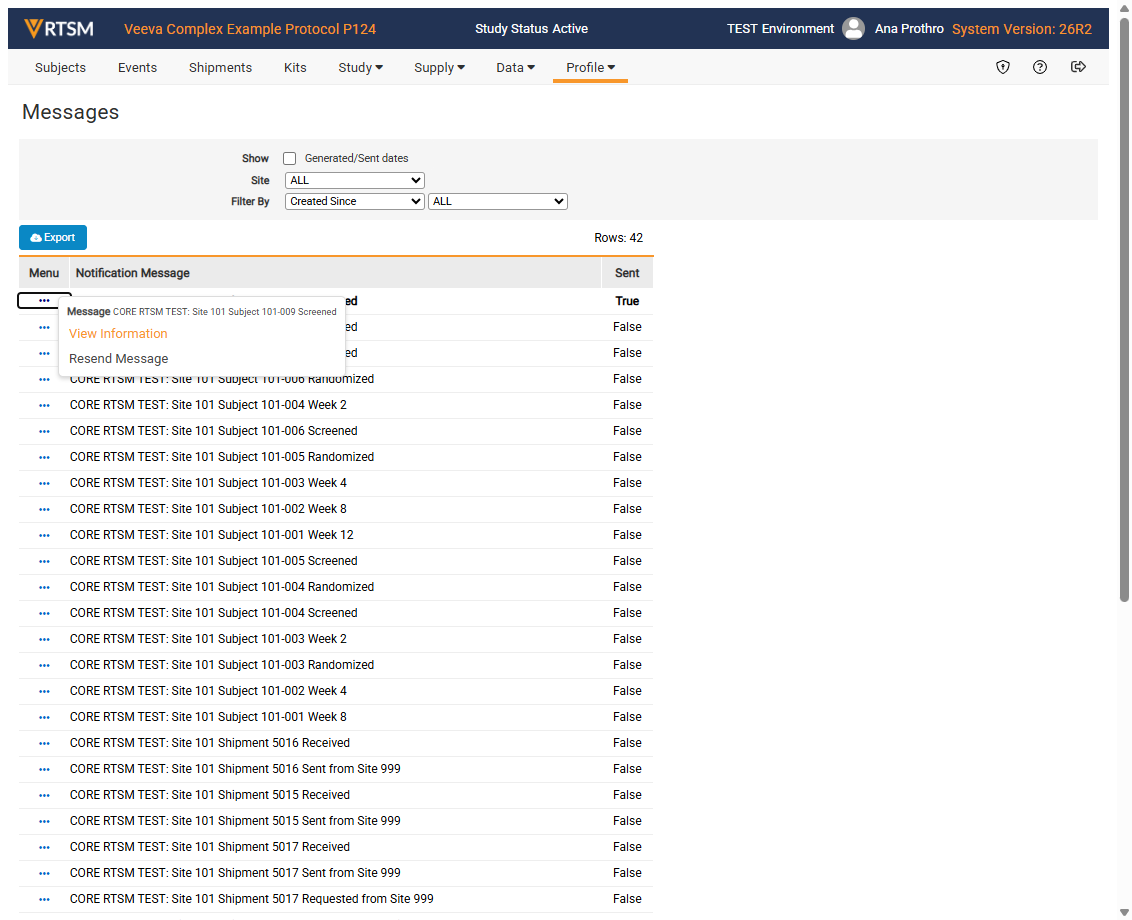Open row menu for Subject 101-004 Week 2

click(x=44, y=405)
